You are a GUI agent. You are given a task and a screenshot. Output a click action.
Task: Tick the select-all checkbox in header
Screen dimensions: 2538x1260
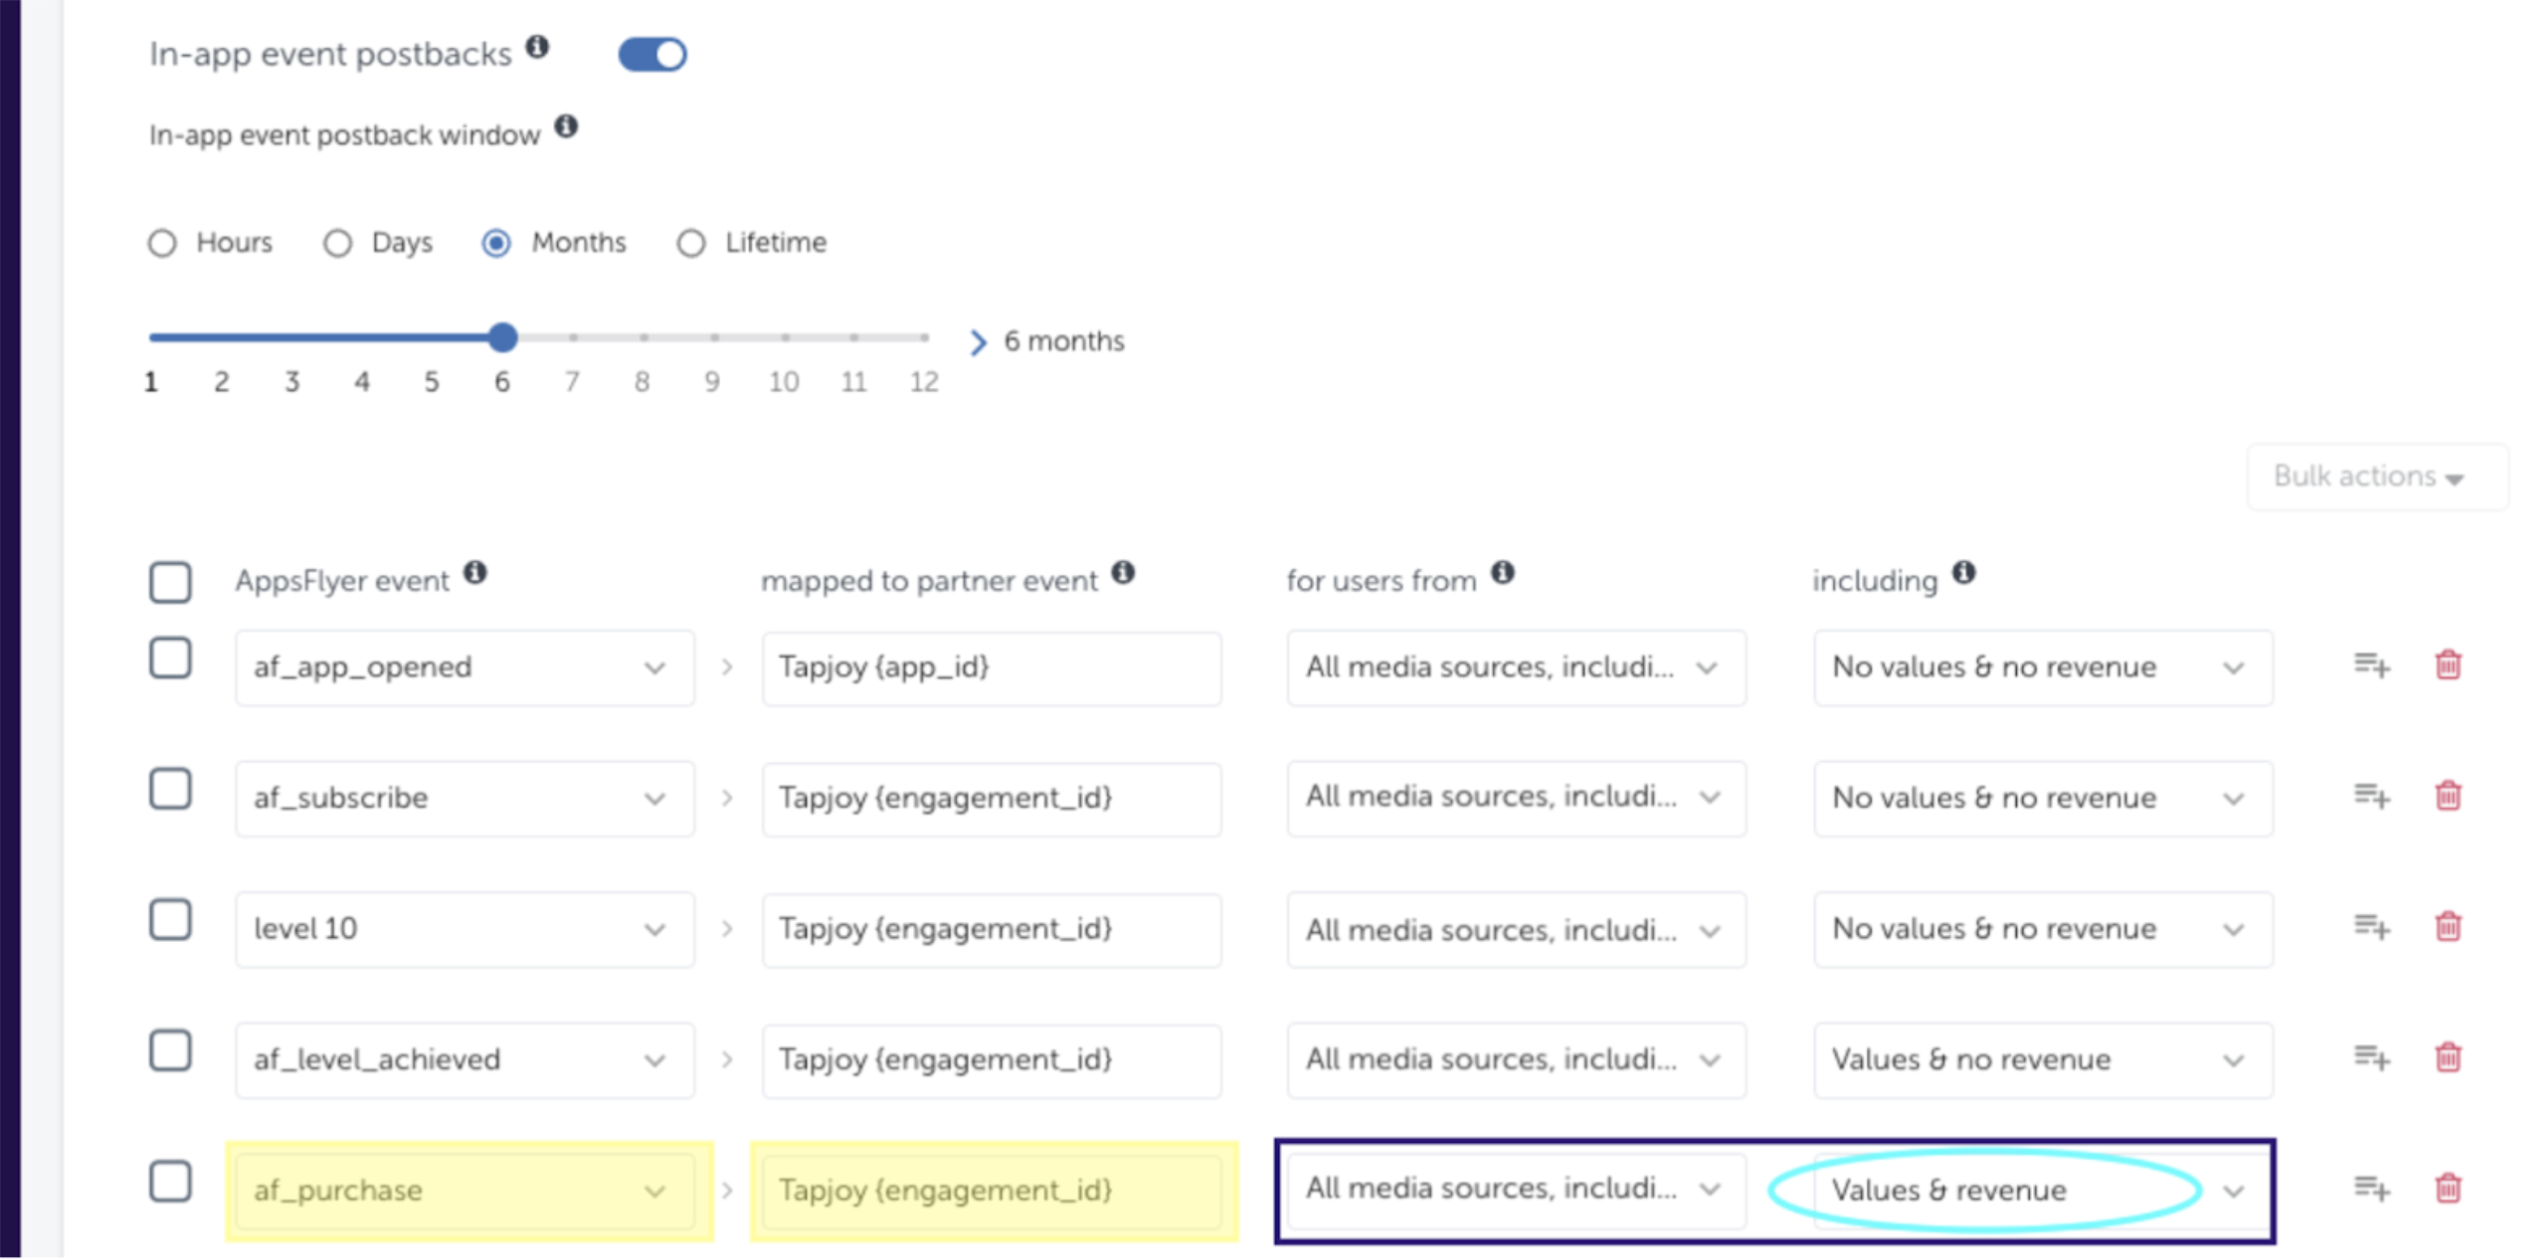point(170,582)
